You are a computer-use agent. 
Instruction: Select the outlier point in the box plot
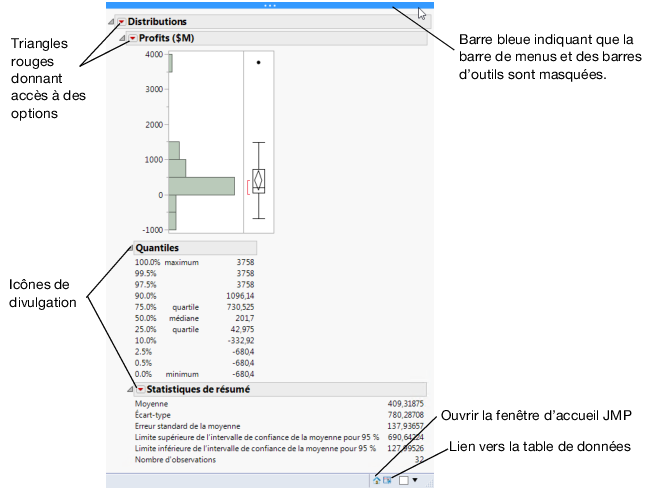(258, 62)
